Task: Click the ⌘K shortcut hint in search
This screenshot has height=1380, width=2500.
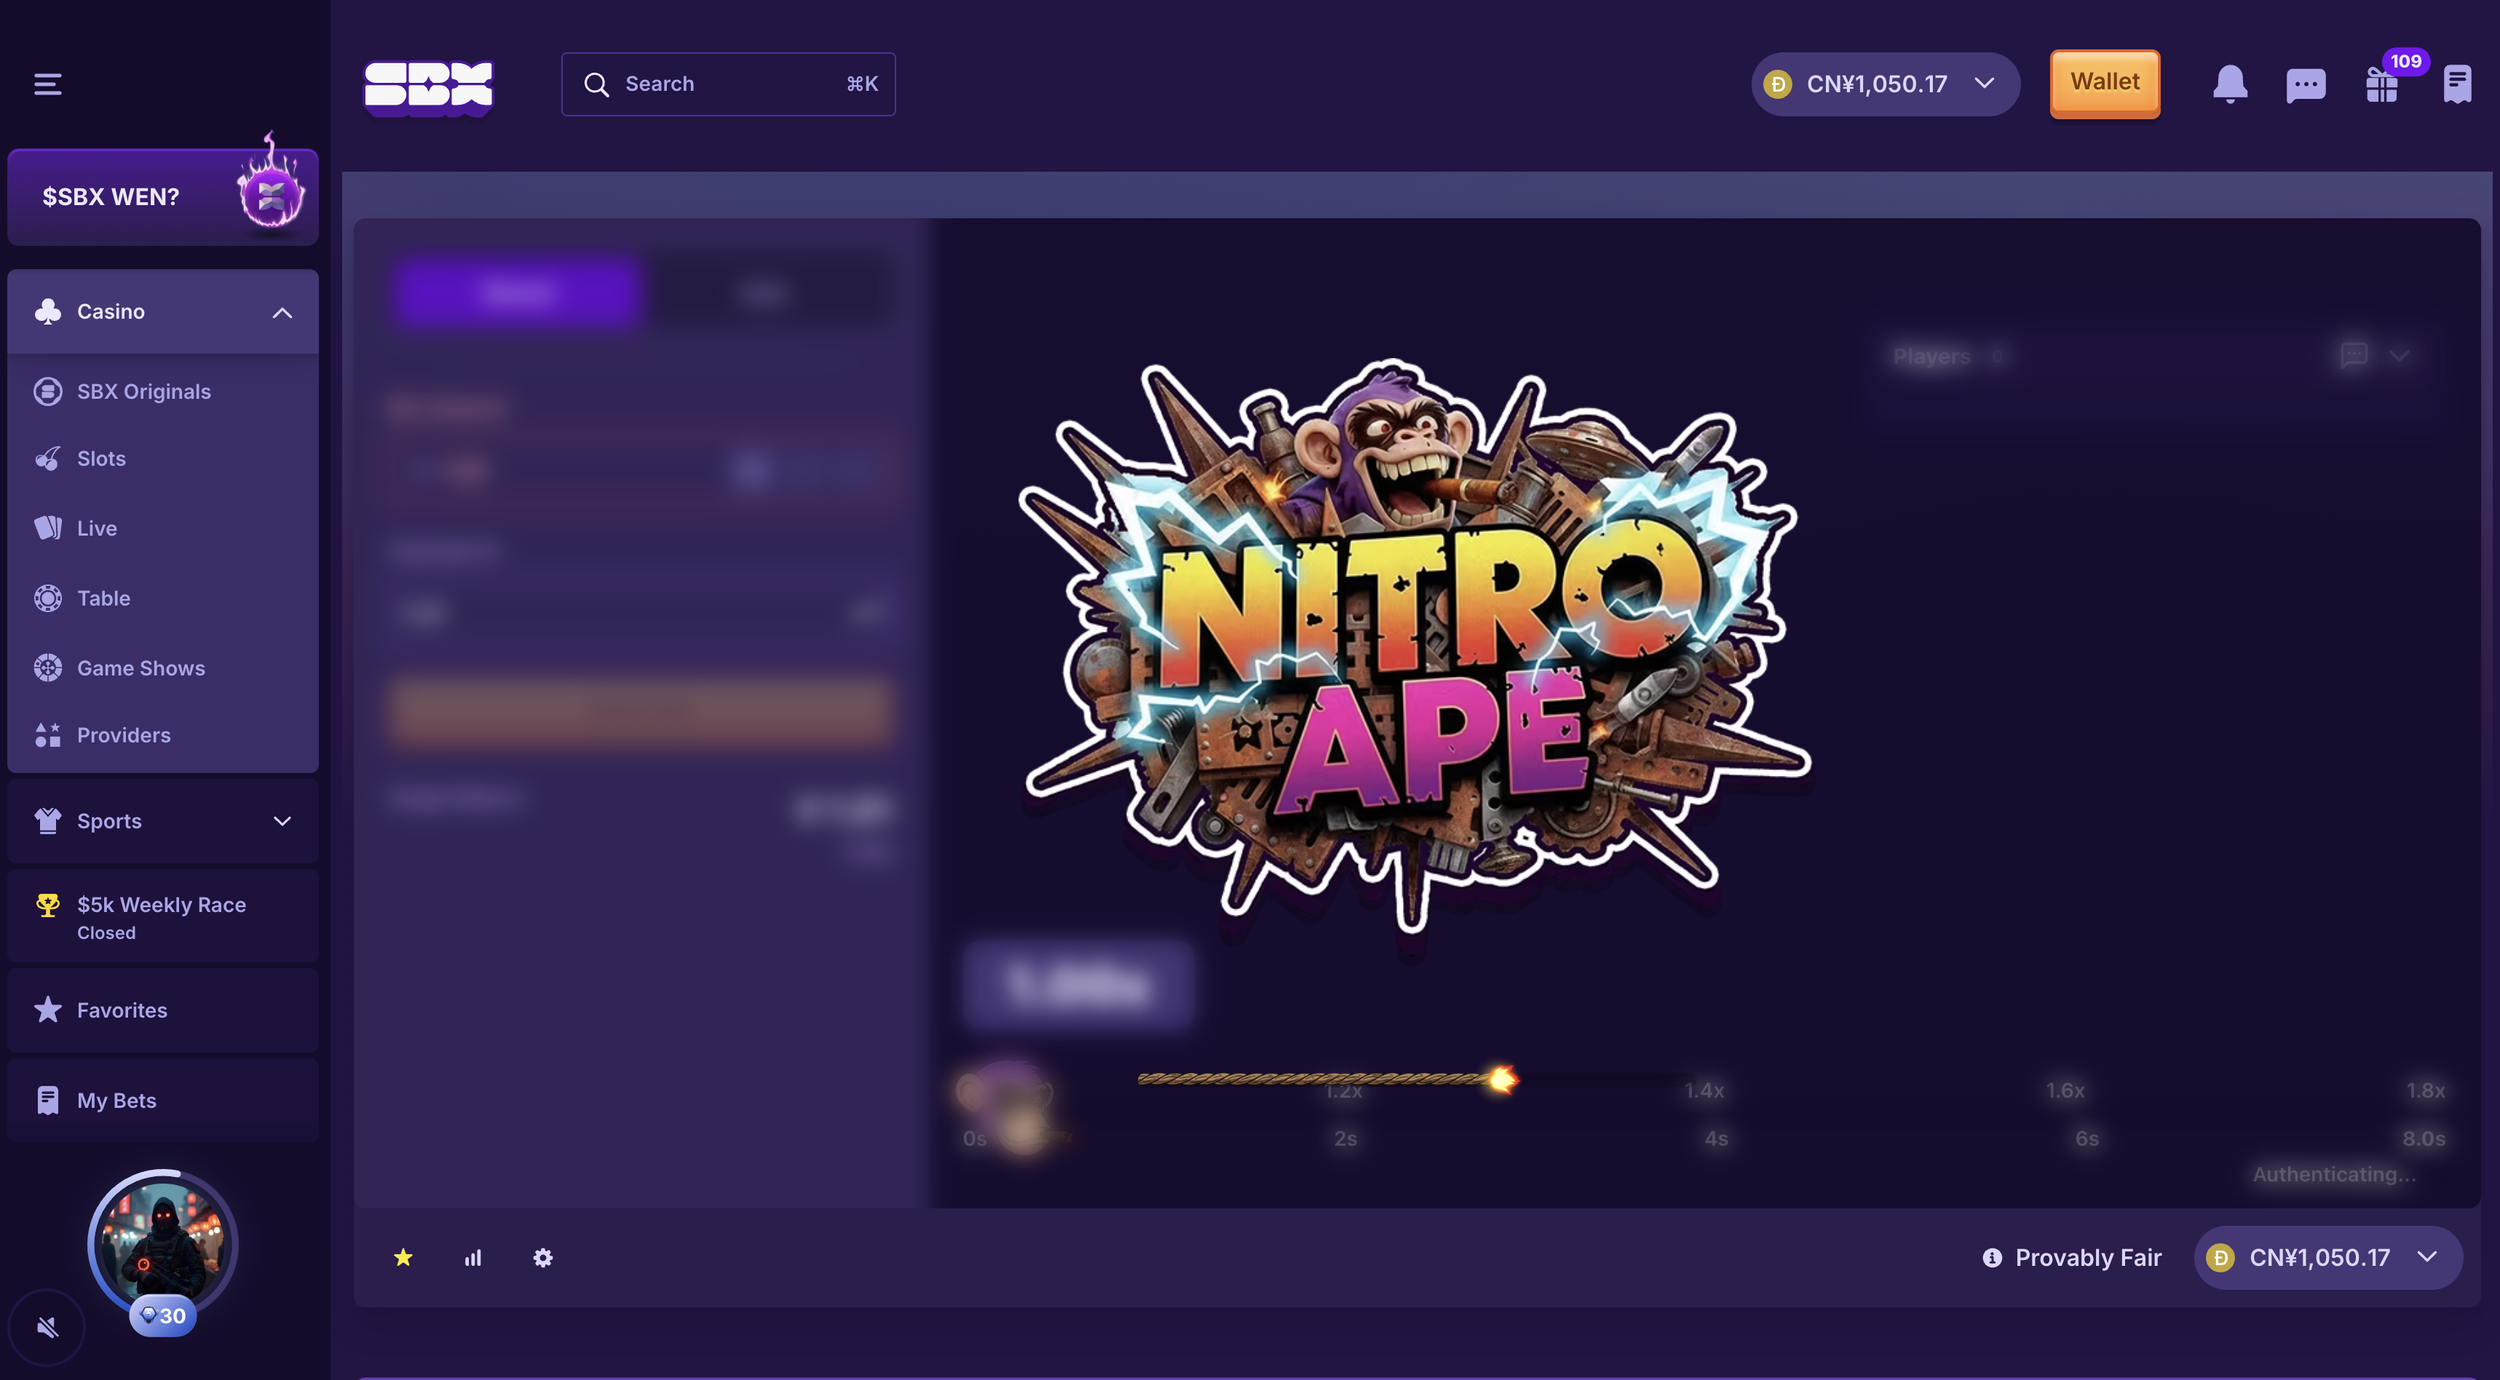Action: pyautogui.click(x=862, y=84)
